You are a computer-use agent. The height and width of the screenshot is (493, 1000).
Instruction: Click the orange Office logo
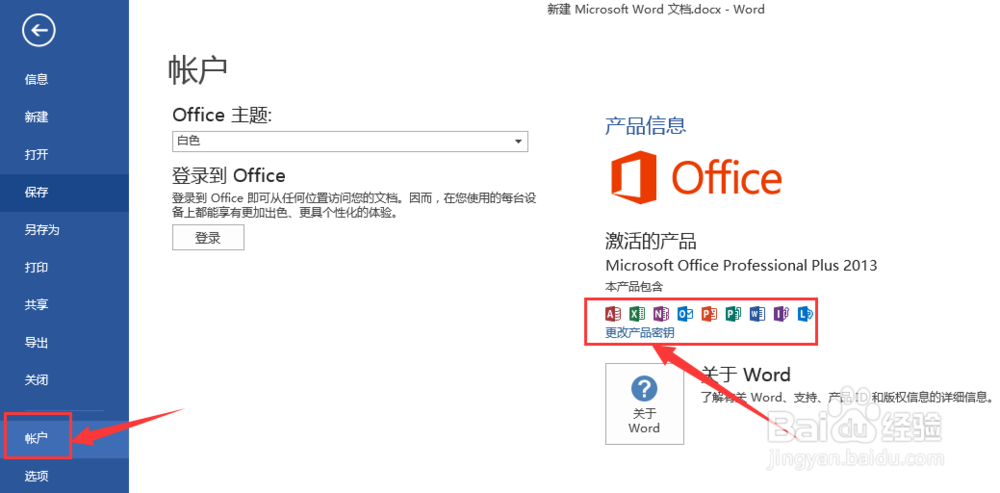click(x=695, y=175)
